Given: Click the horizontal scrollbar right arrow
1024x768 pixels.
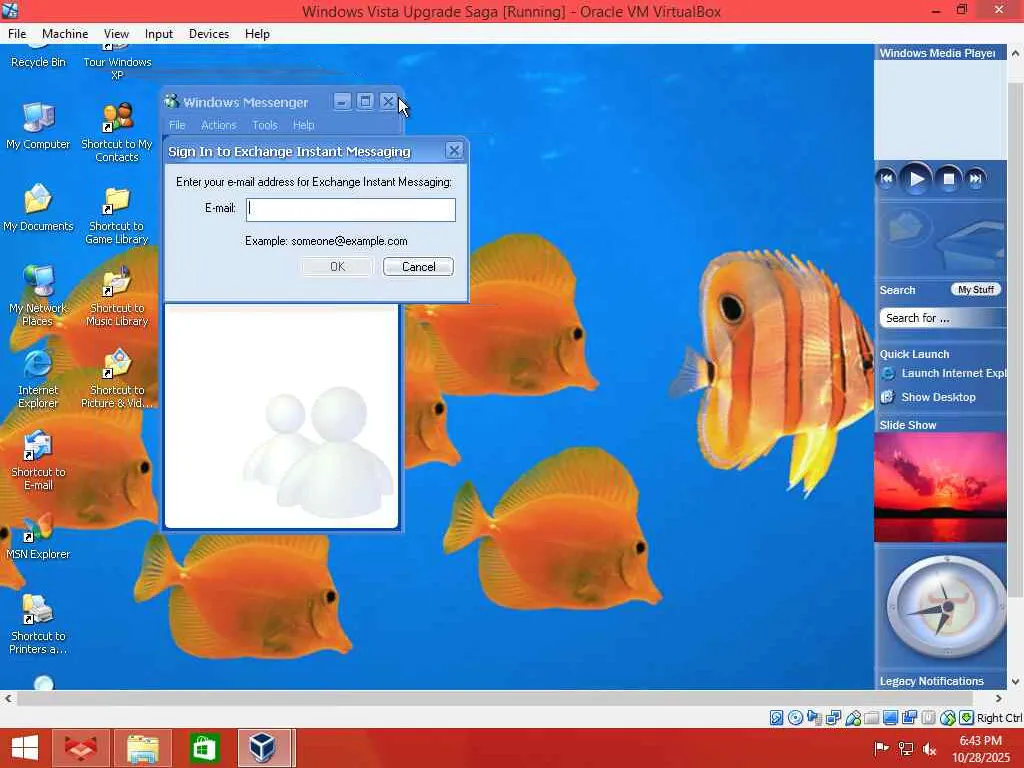Looking at the screenshot, I should 998,698.
